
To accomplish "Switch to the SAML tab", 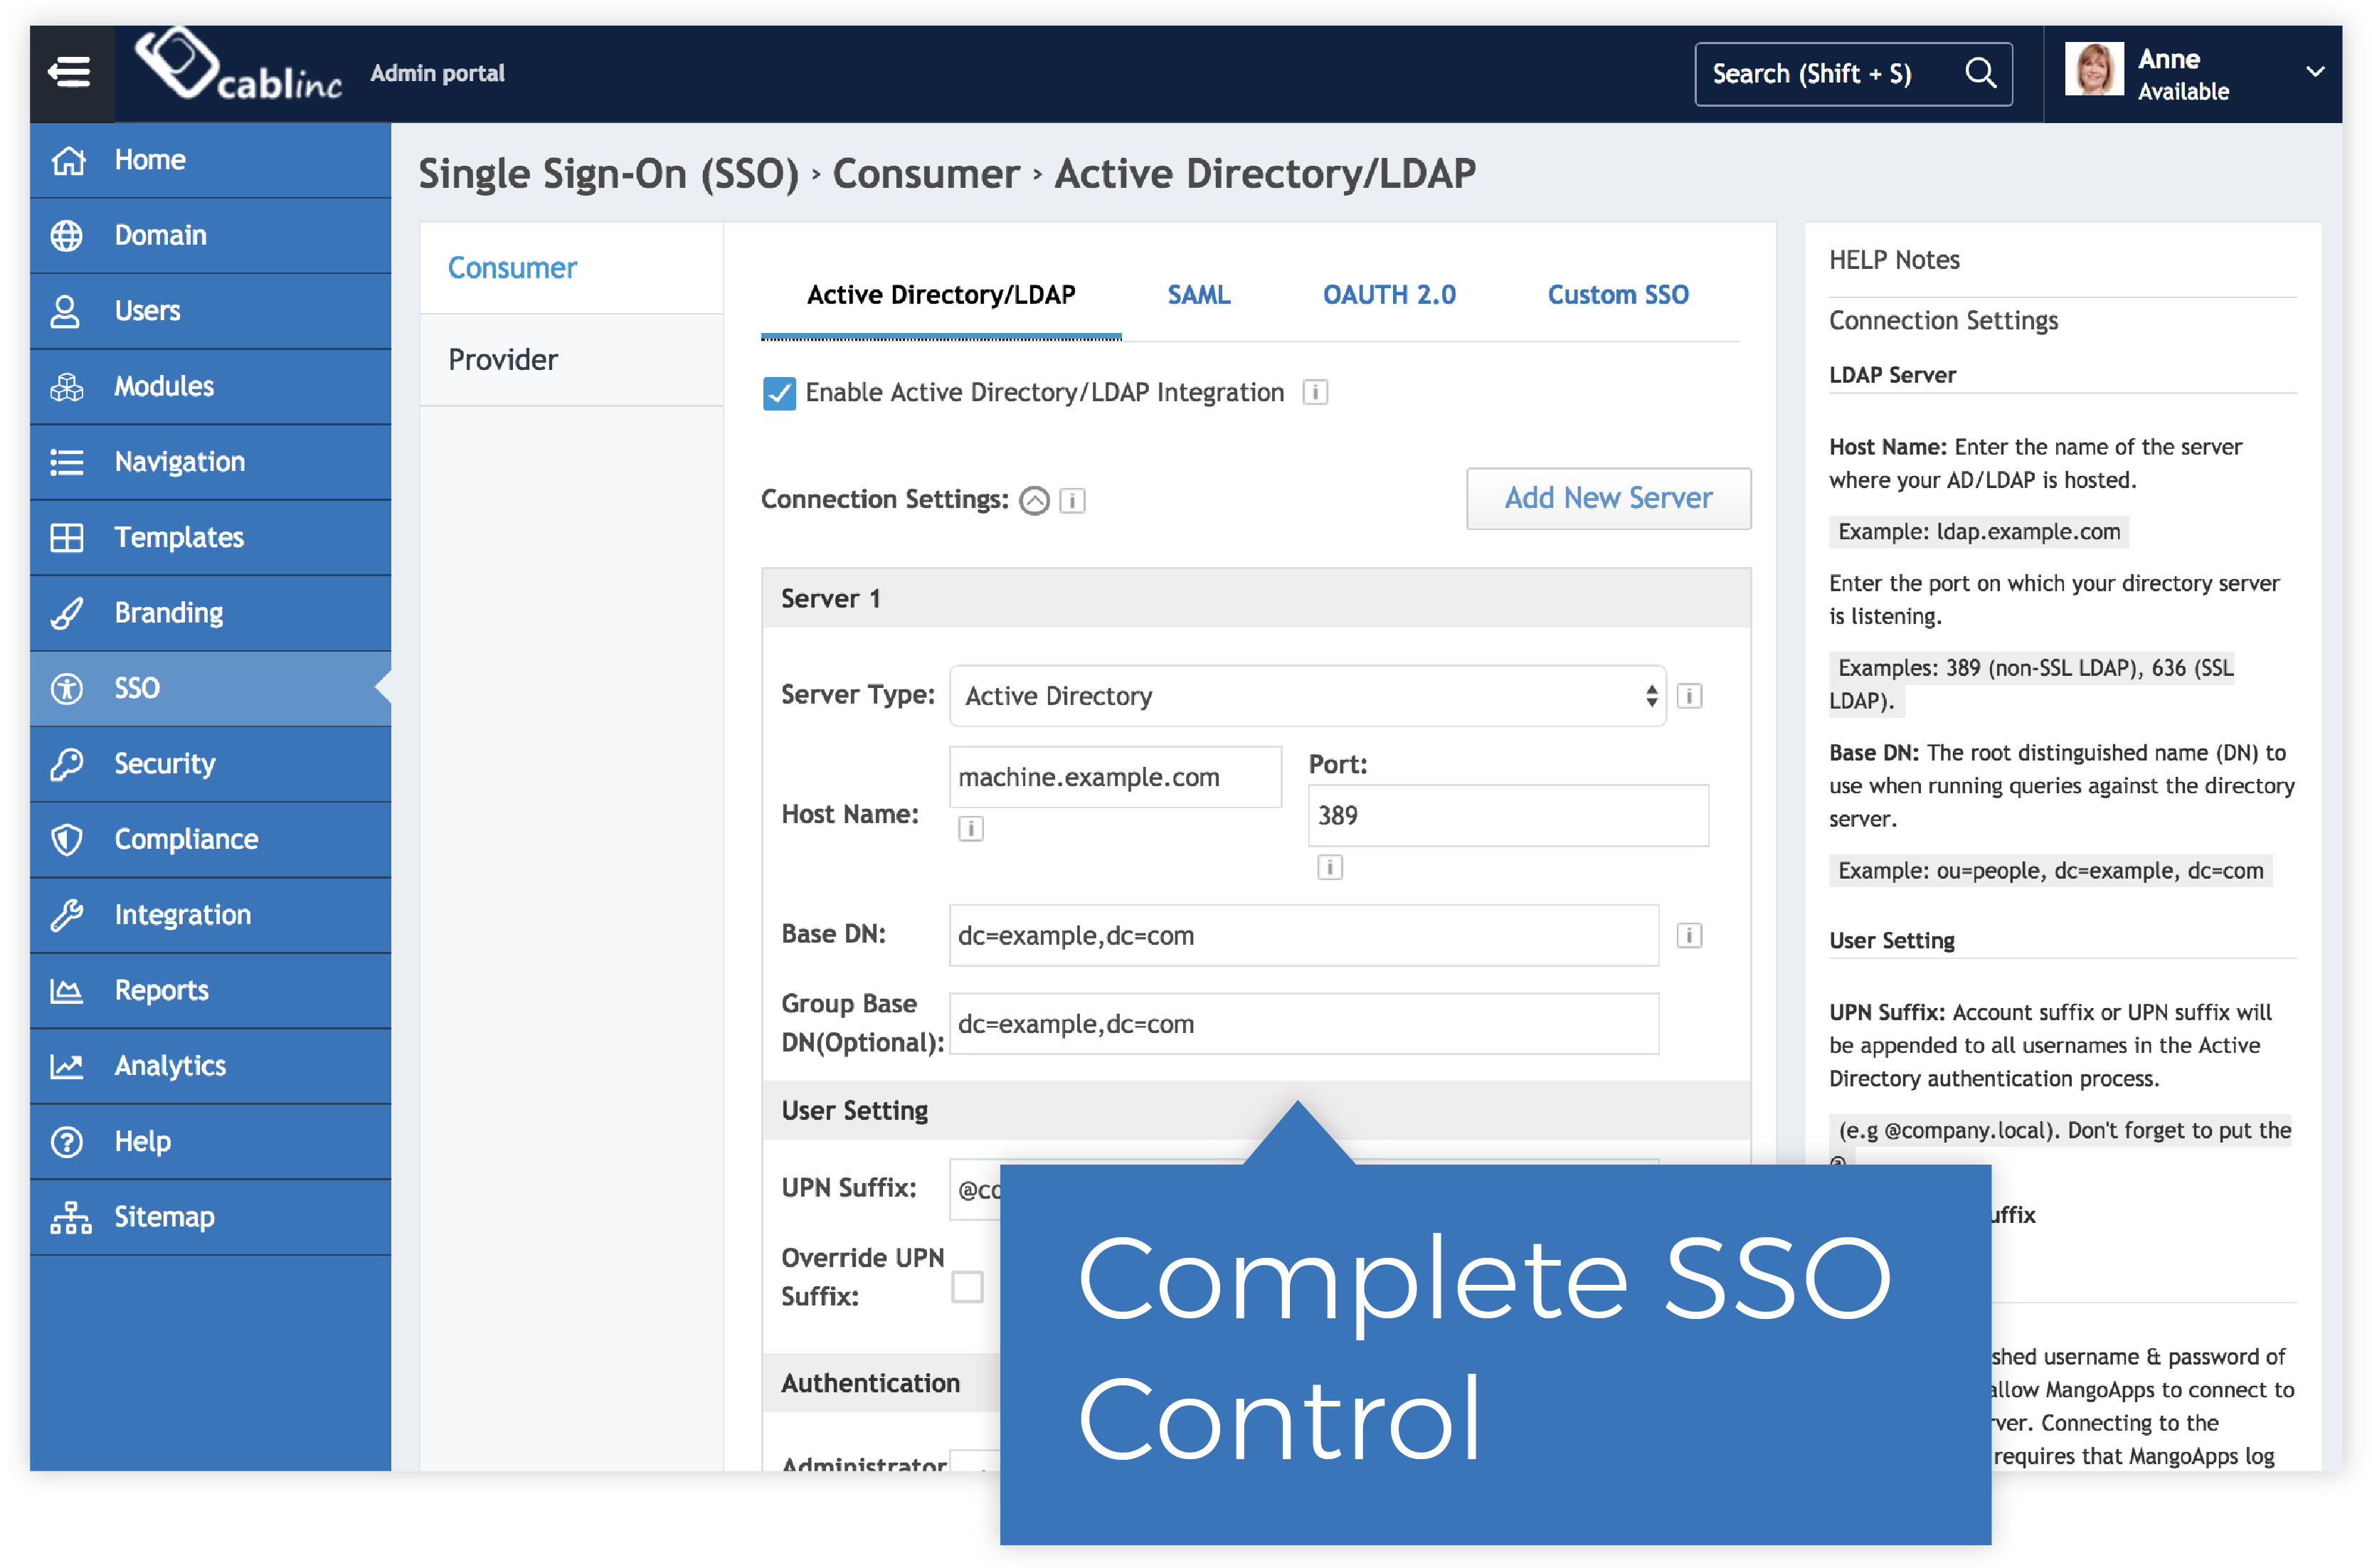I will [x=1198, y=295].
